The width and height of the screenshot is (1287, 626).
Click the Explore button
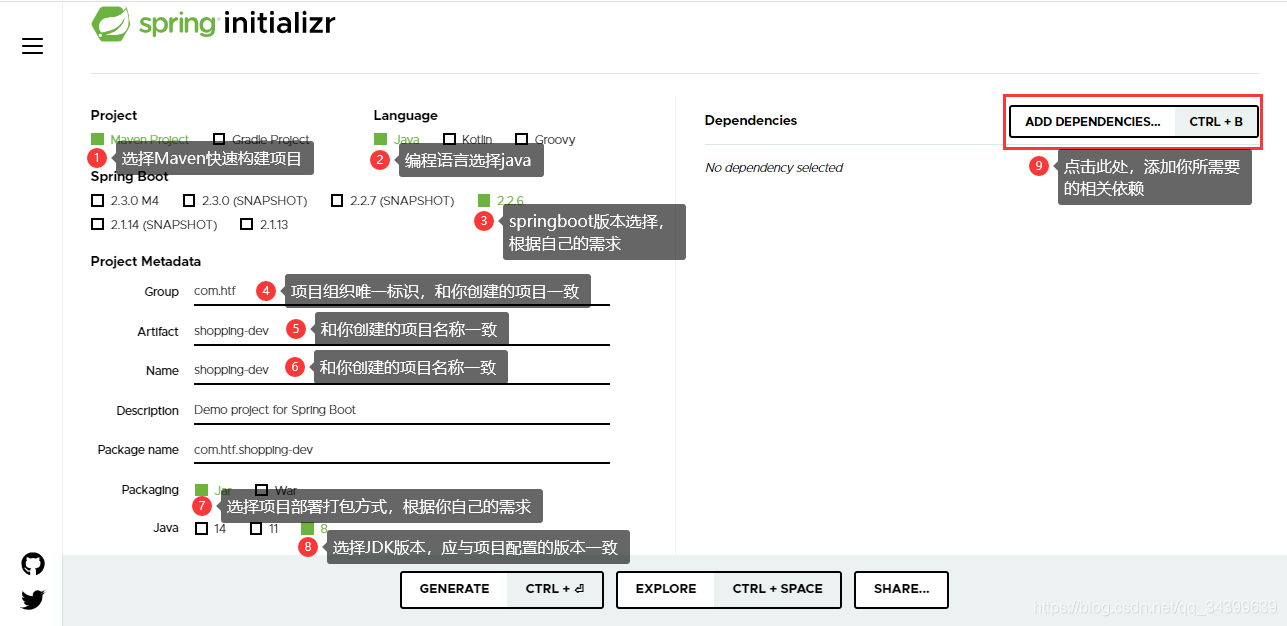click(x=729, y=589)
